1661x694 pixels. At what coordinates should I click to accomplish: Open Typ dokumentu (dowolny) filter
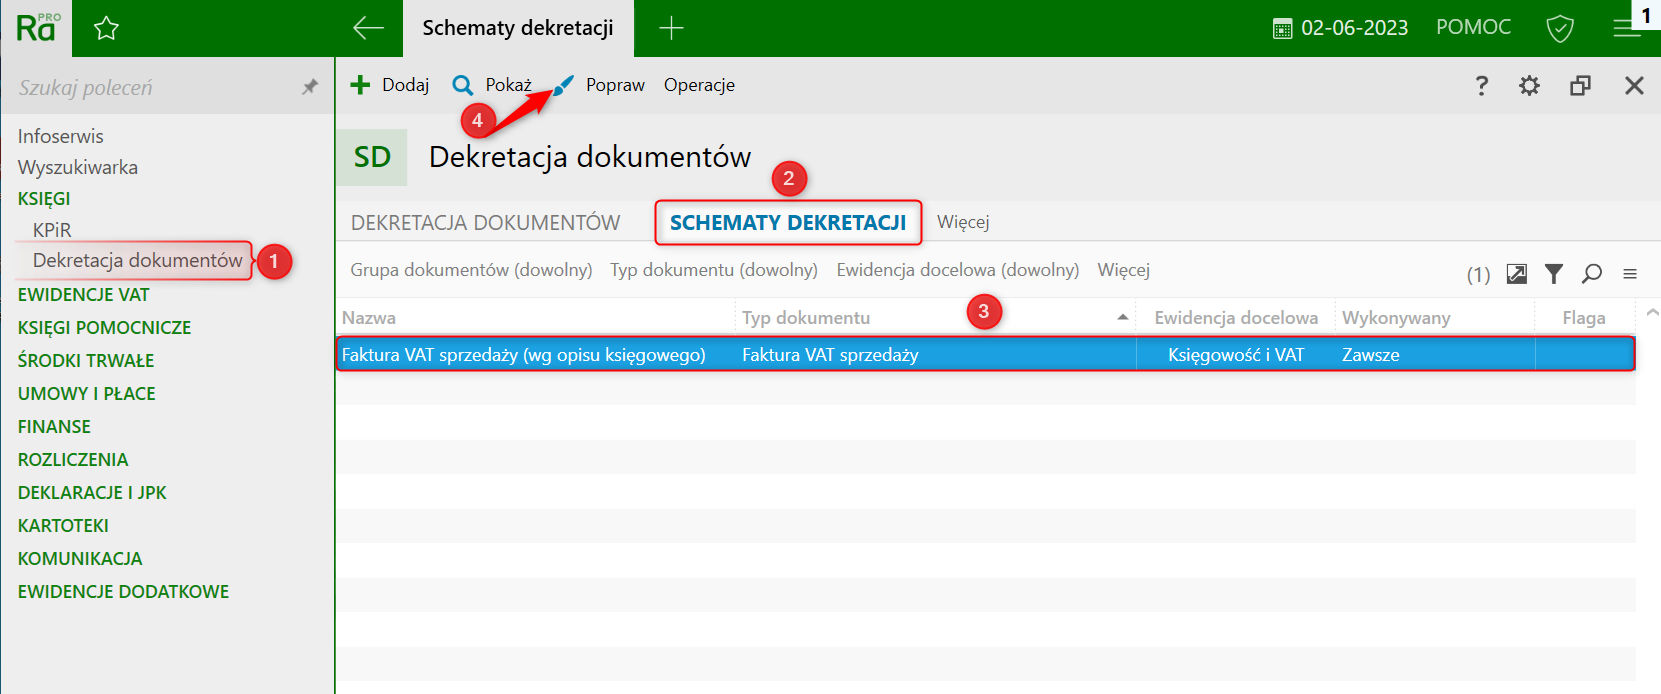714,270
